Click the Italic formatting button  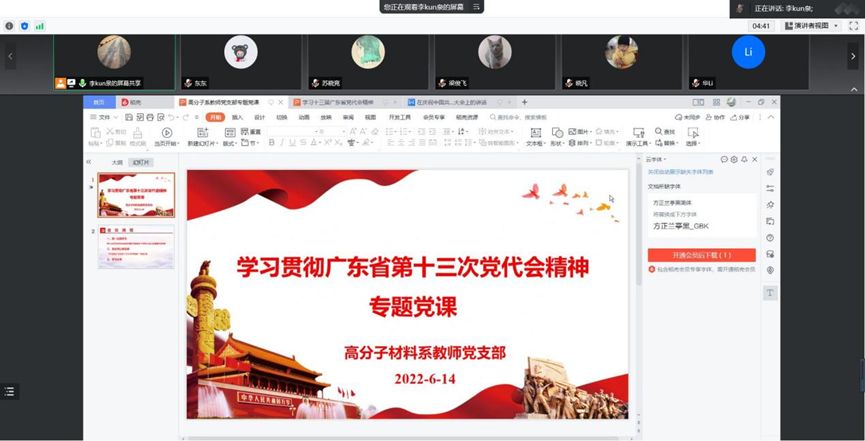(283, 143)
